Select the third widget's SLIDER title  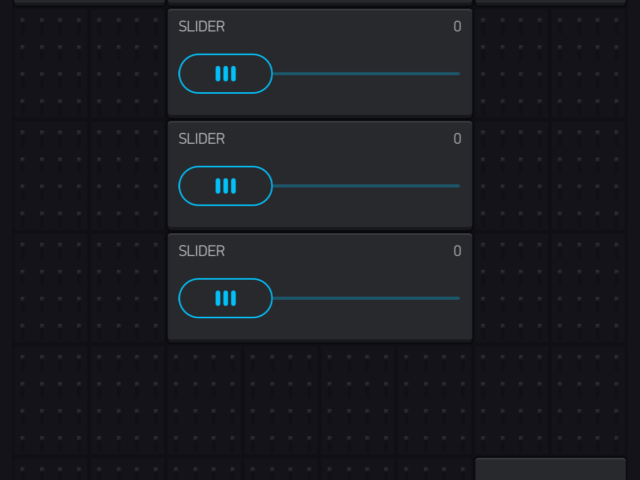[x=202, y=251]
